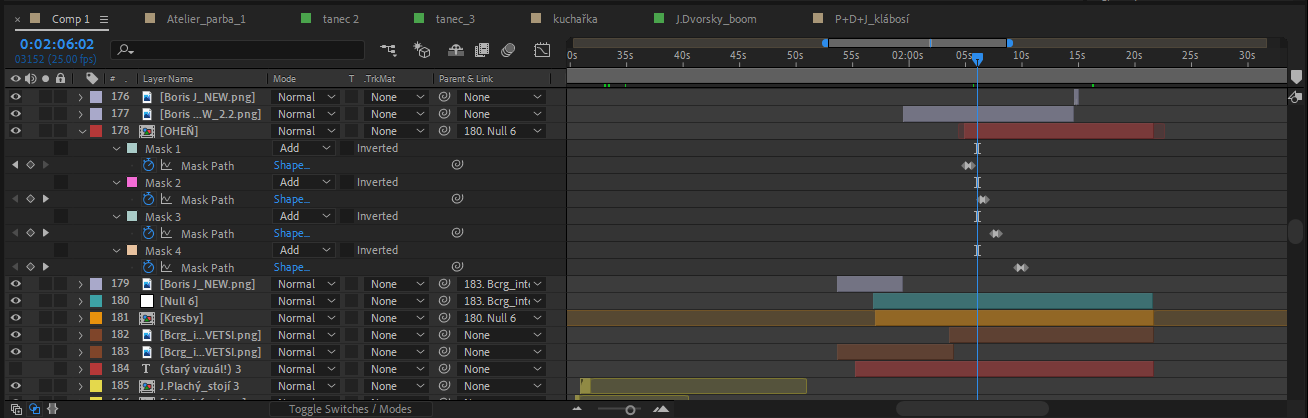This screenshot has width=1308, height=418.
Task: Hide layer 178 OHEŇ with eye icon
Action: (15, 131)
